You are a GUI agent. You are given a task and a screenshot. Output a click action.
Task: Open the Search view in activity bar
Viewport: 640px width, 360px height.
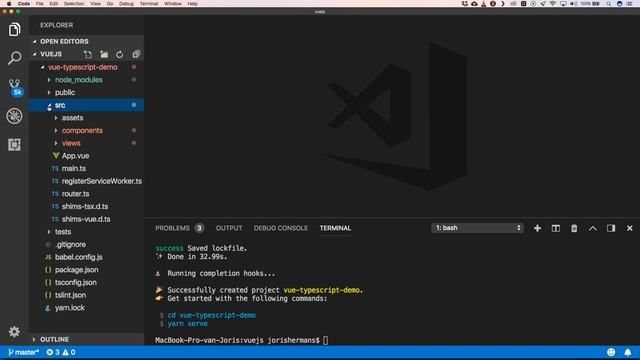click(14, 58)
